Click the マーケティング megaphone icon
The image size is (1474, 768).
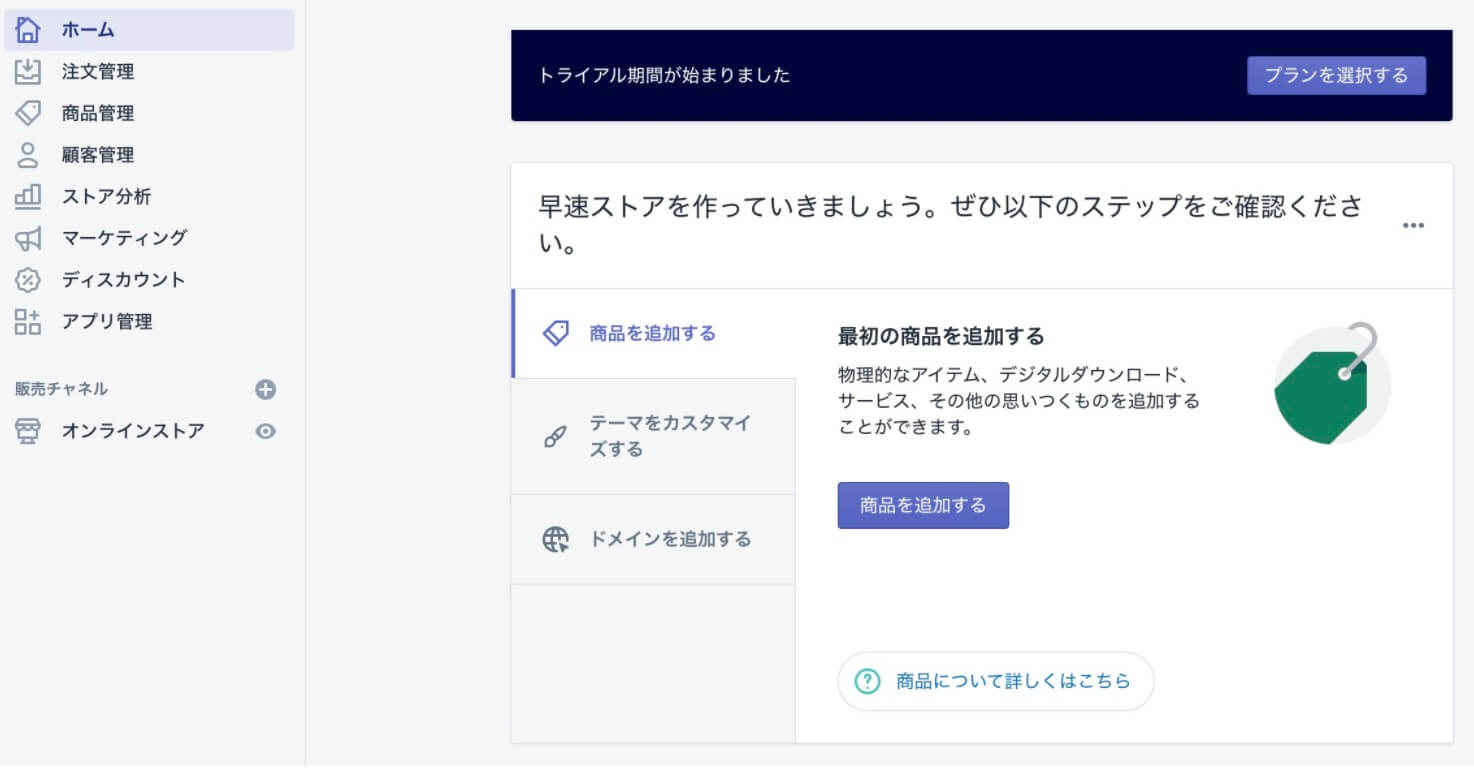coord(28,238)
